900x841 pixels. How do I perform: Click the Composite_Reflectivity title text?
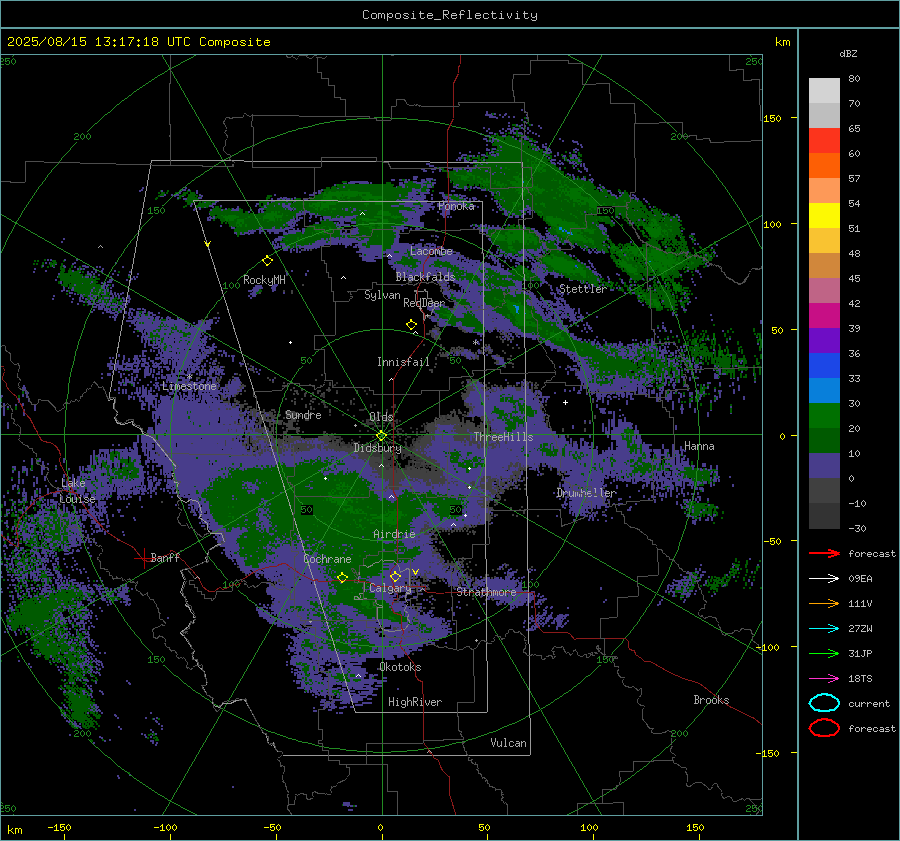pyautogui.click(x=449, y=15)
